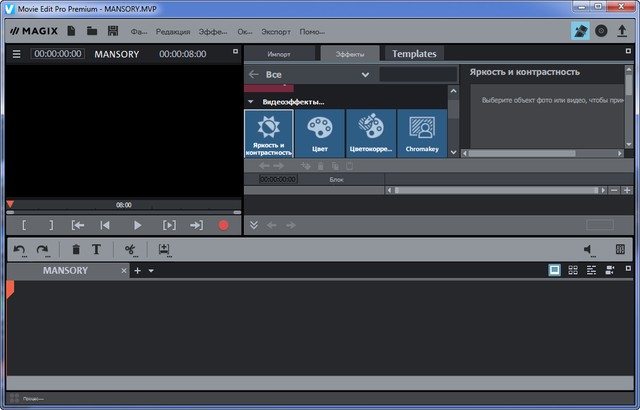Choose the Цветокоррекция effect tile
Screen dimensions: 640x410
pyautogui.click(x=371, y=133)
